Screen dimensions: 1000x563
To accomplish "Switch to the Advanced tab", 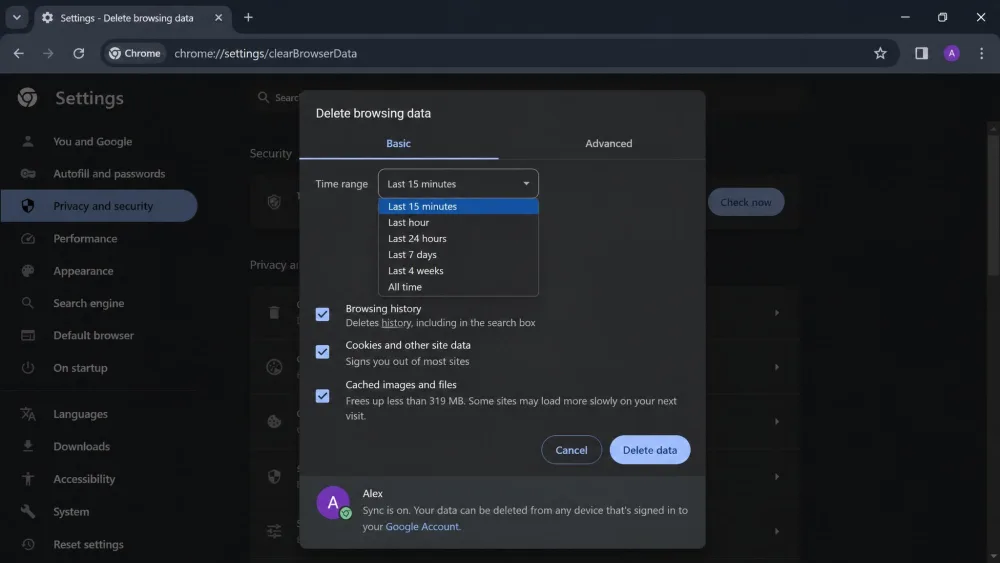I will click(609, 143).
